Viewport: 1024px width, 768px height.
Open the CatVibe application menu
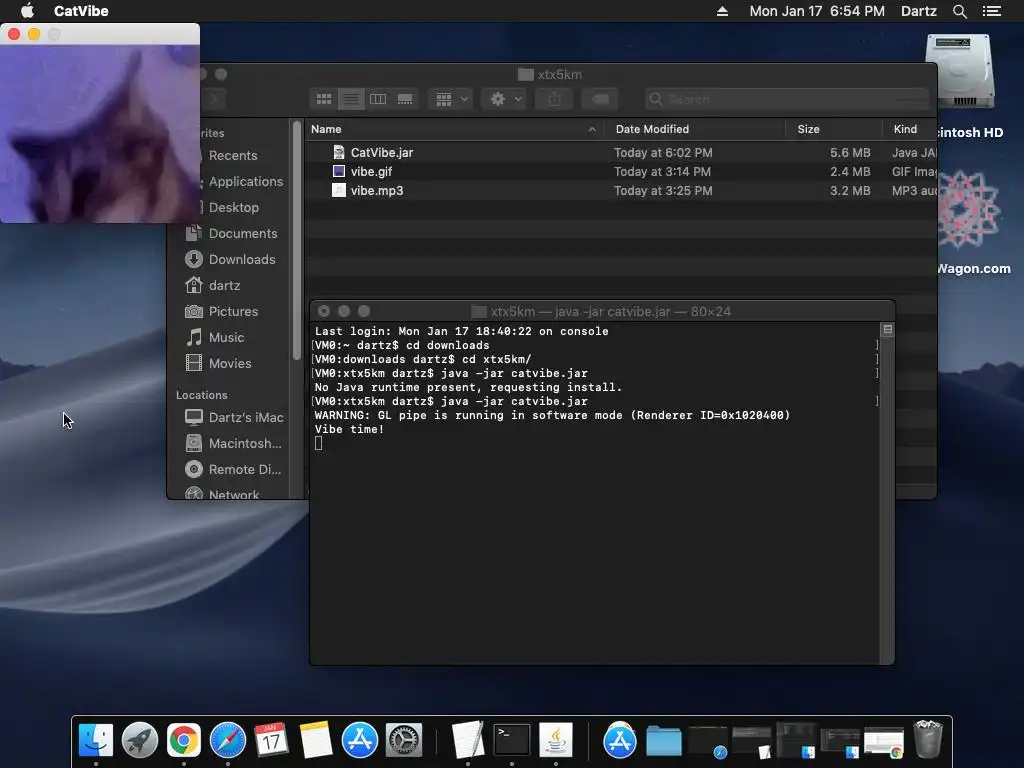point(81,11)
